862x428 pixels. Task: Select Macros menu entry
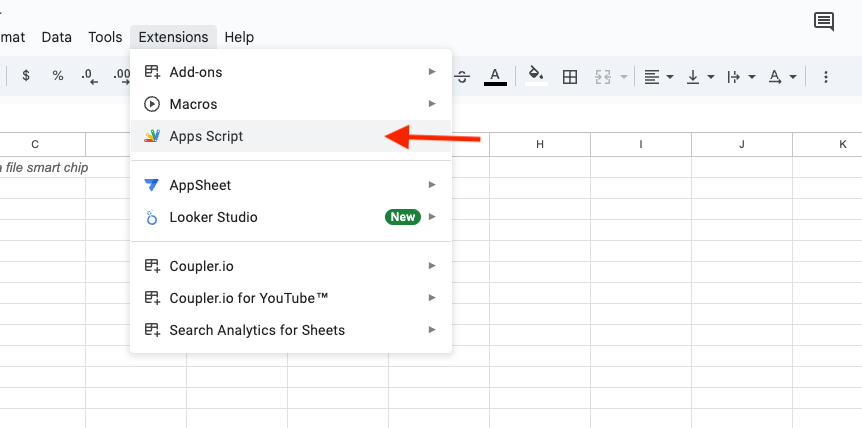(291, 104)
